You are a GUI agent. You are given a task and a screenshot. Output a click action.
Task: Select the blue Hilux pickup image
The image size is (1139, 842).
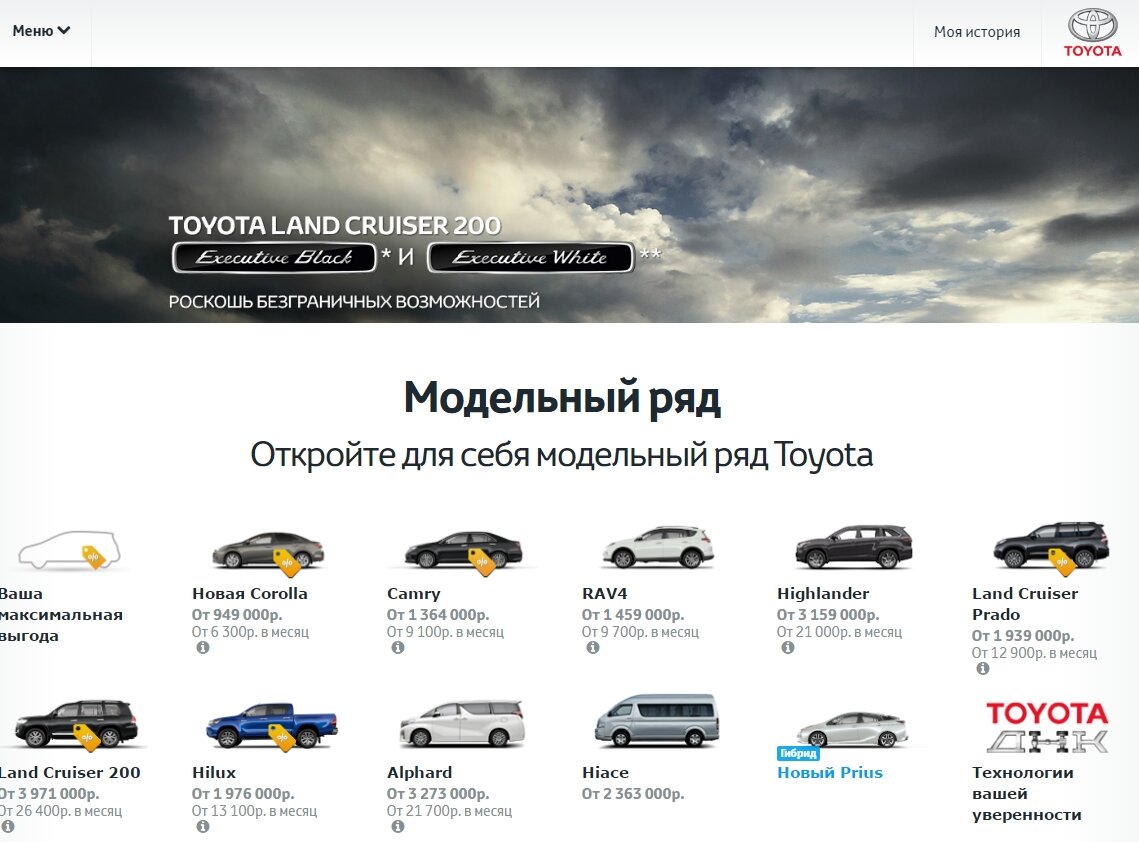(x=272, y=725)
